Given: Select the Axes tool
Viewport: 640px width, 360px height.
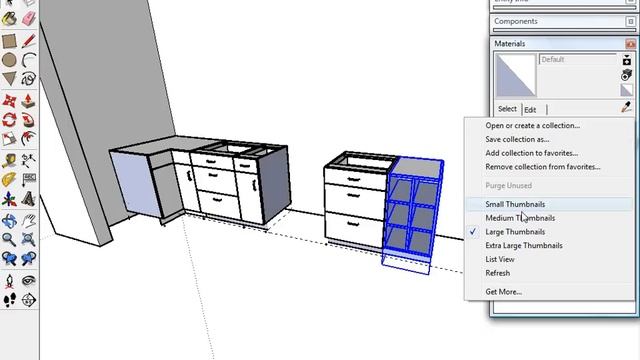Looking at the screenshot, I should (9, 199).
